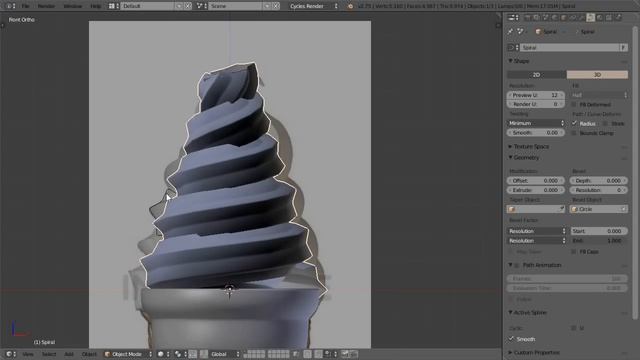Open the Properties editor type selector
This screenshot has width=640, height=360.
[513, 18]
